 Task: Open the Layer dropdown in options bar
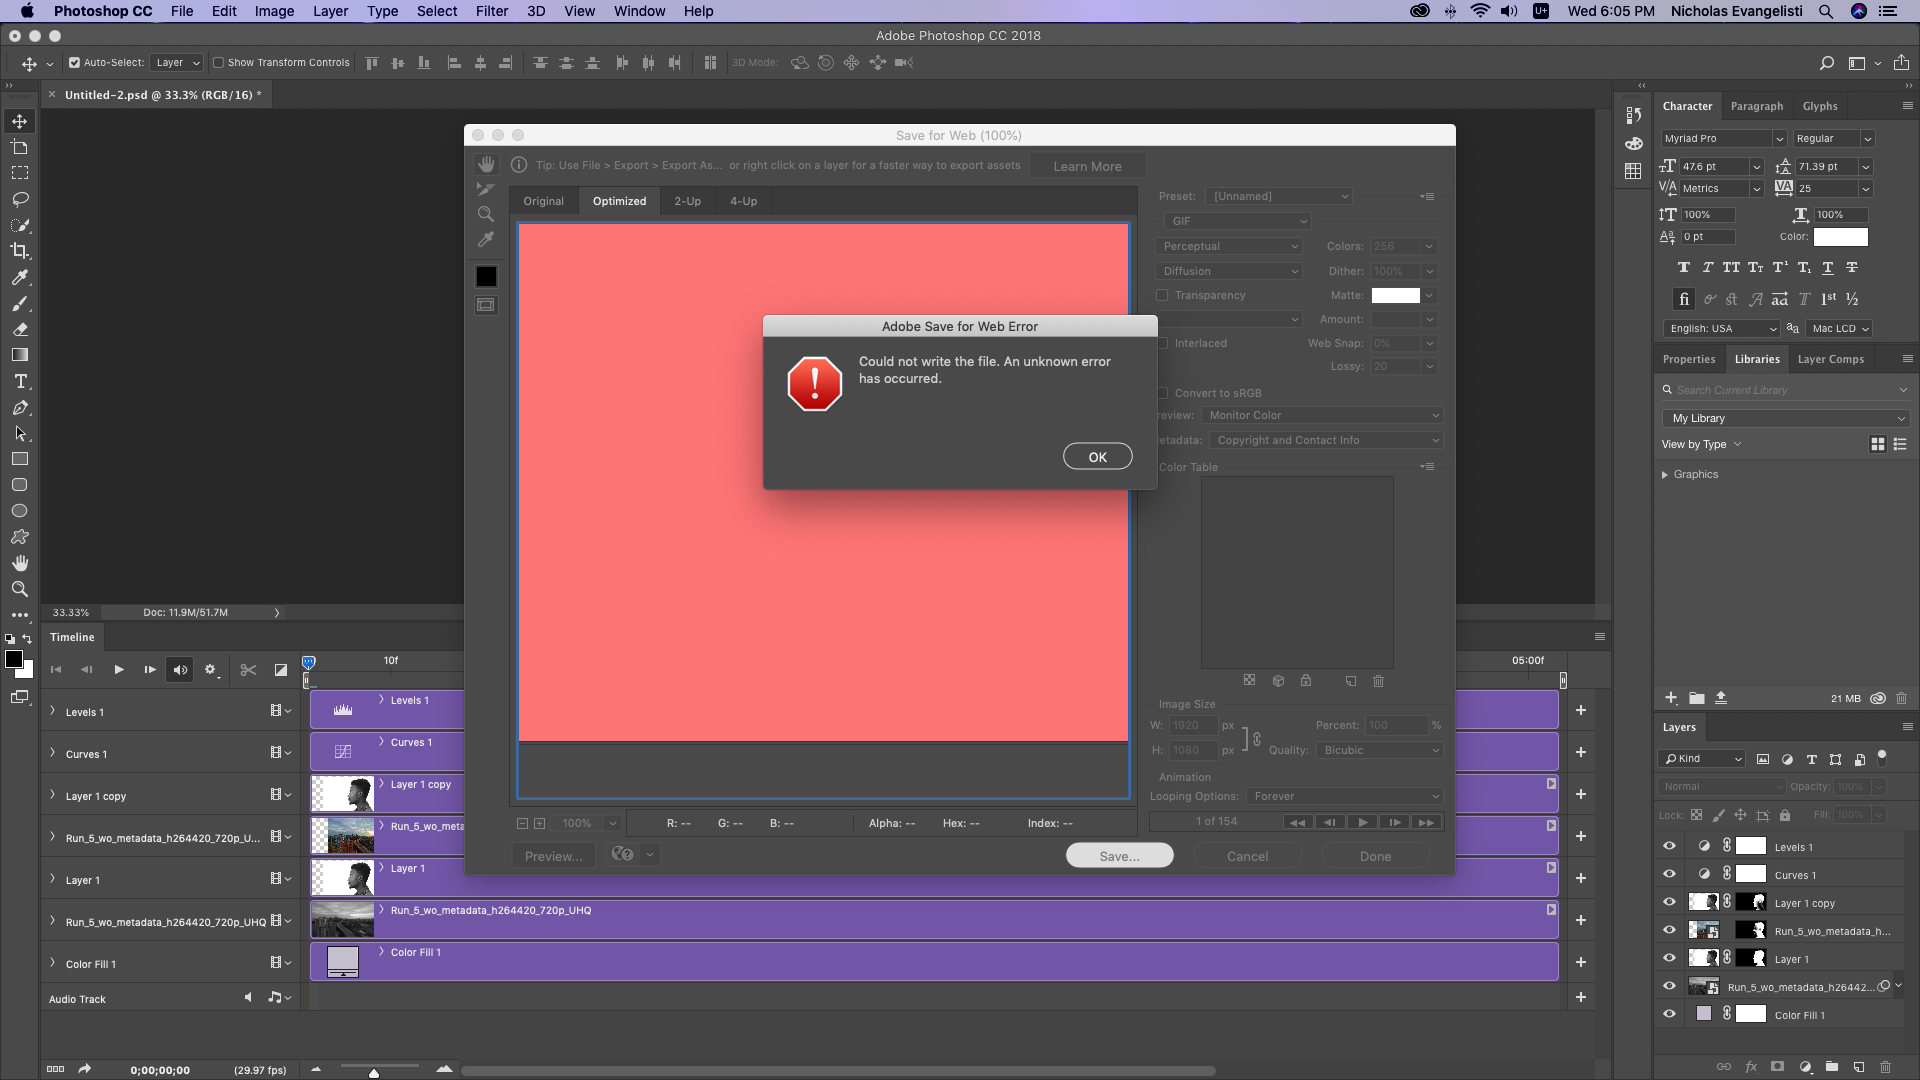tap(173, 62)
